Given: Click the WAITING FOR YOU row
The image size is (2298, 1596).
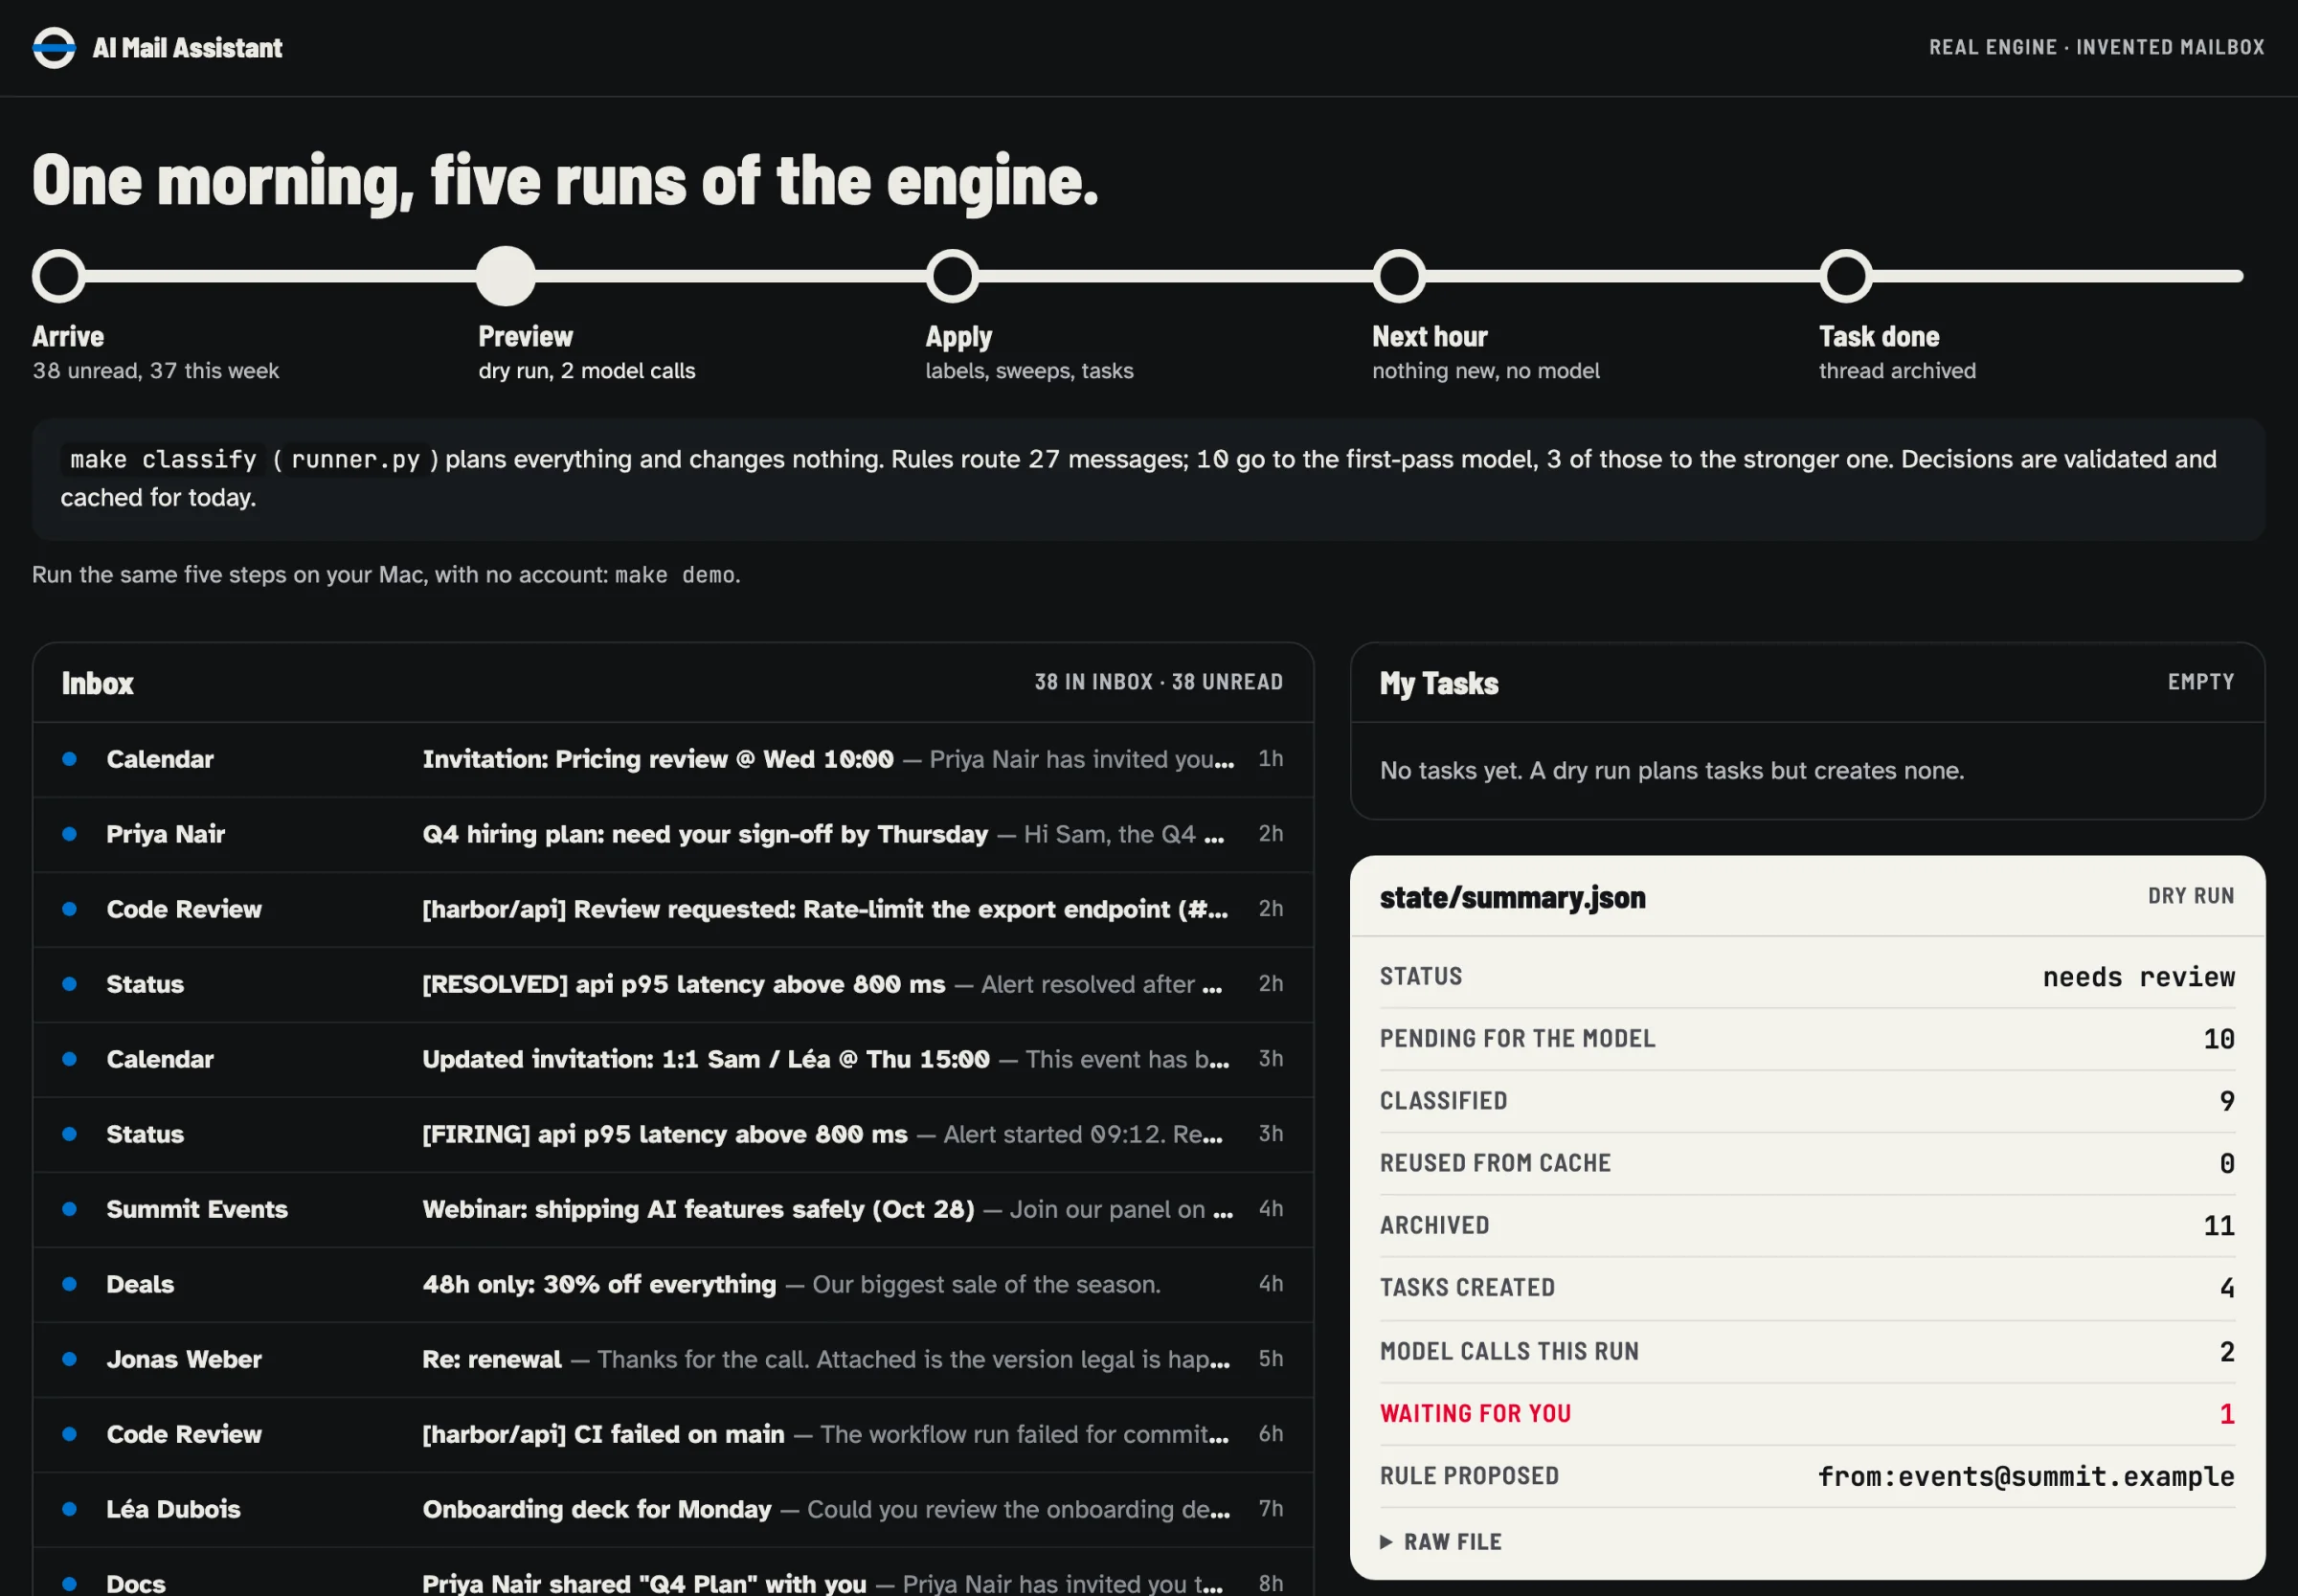Looking at the screenshot, I should pos(1807,1414).
